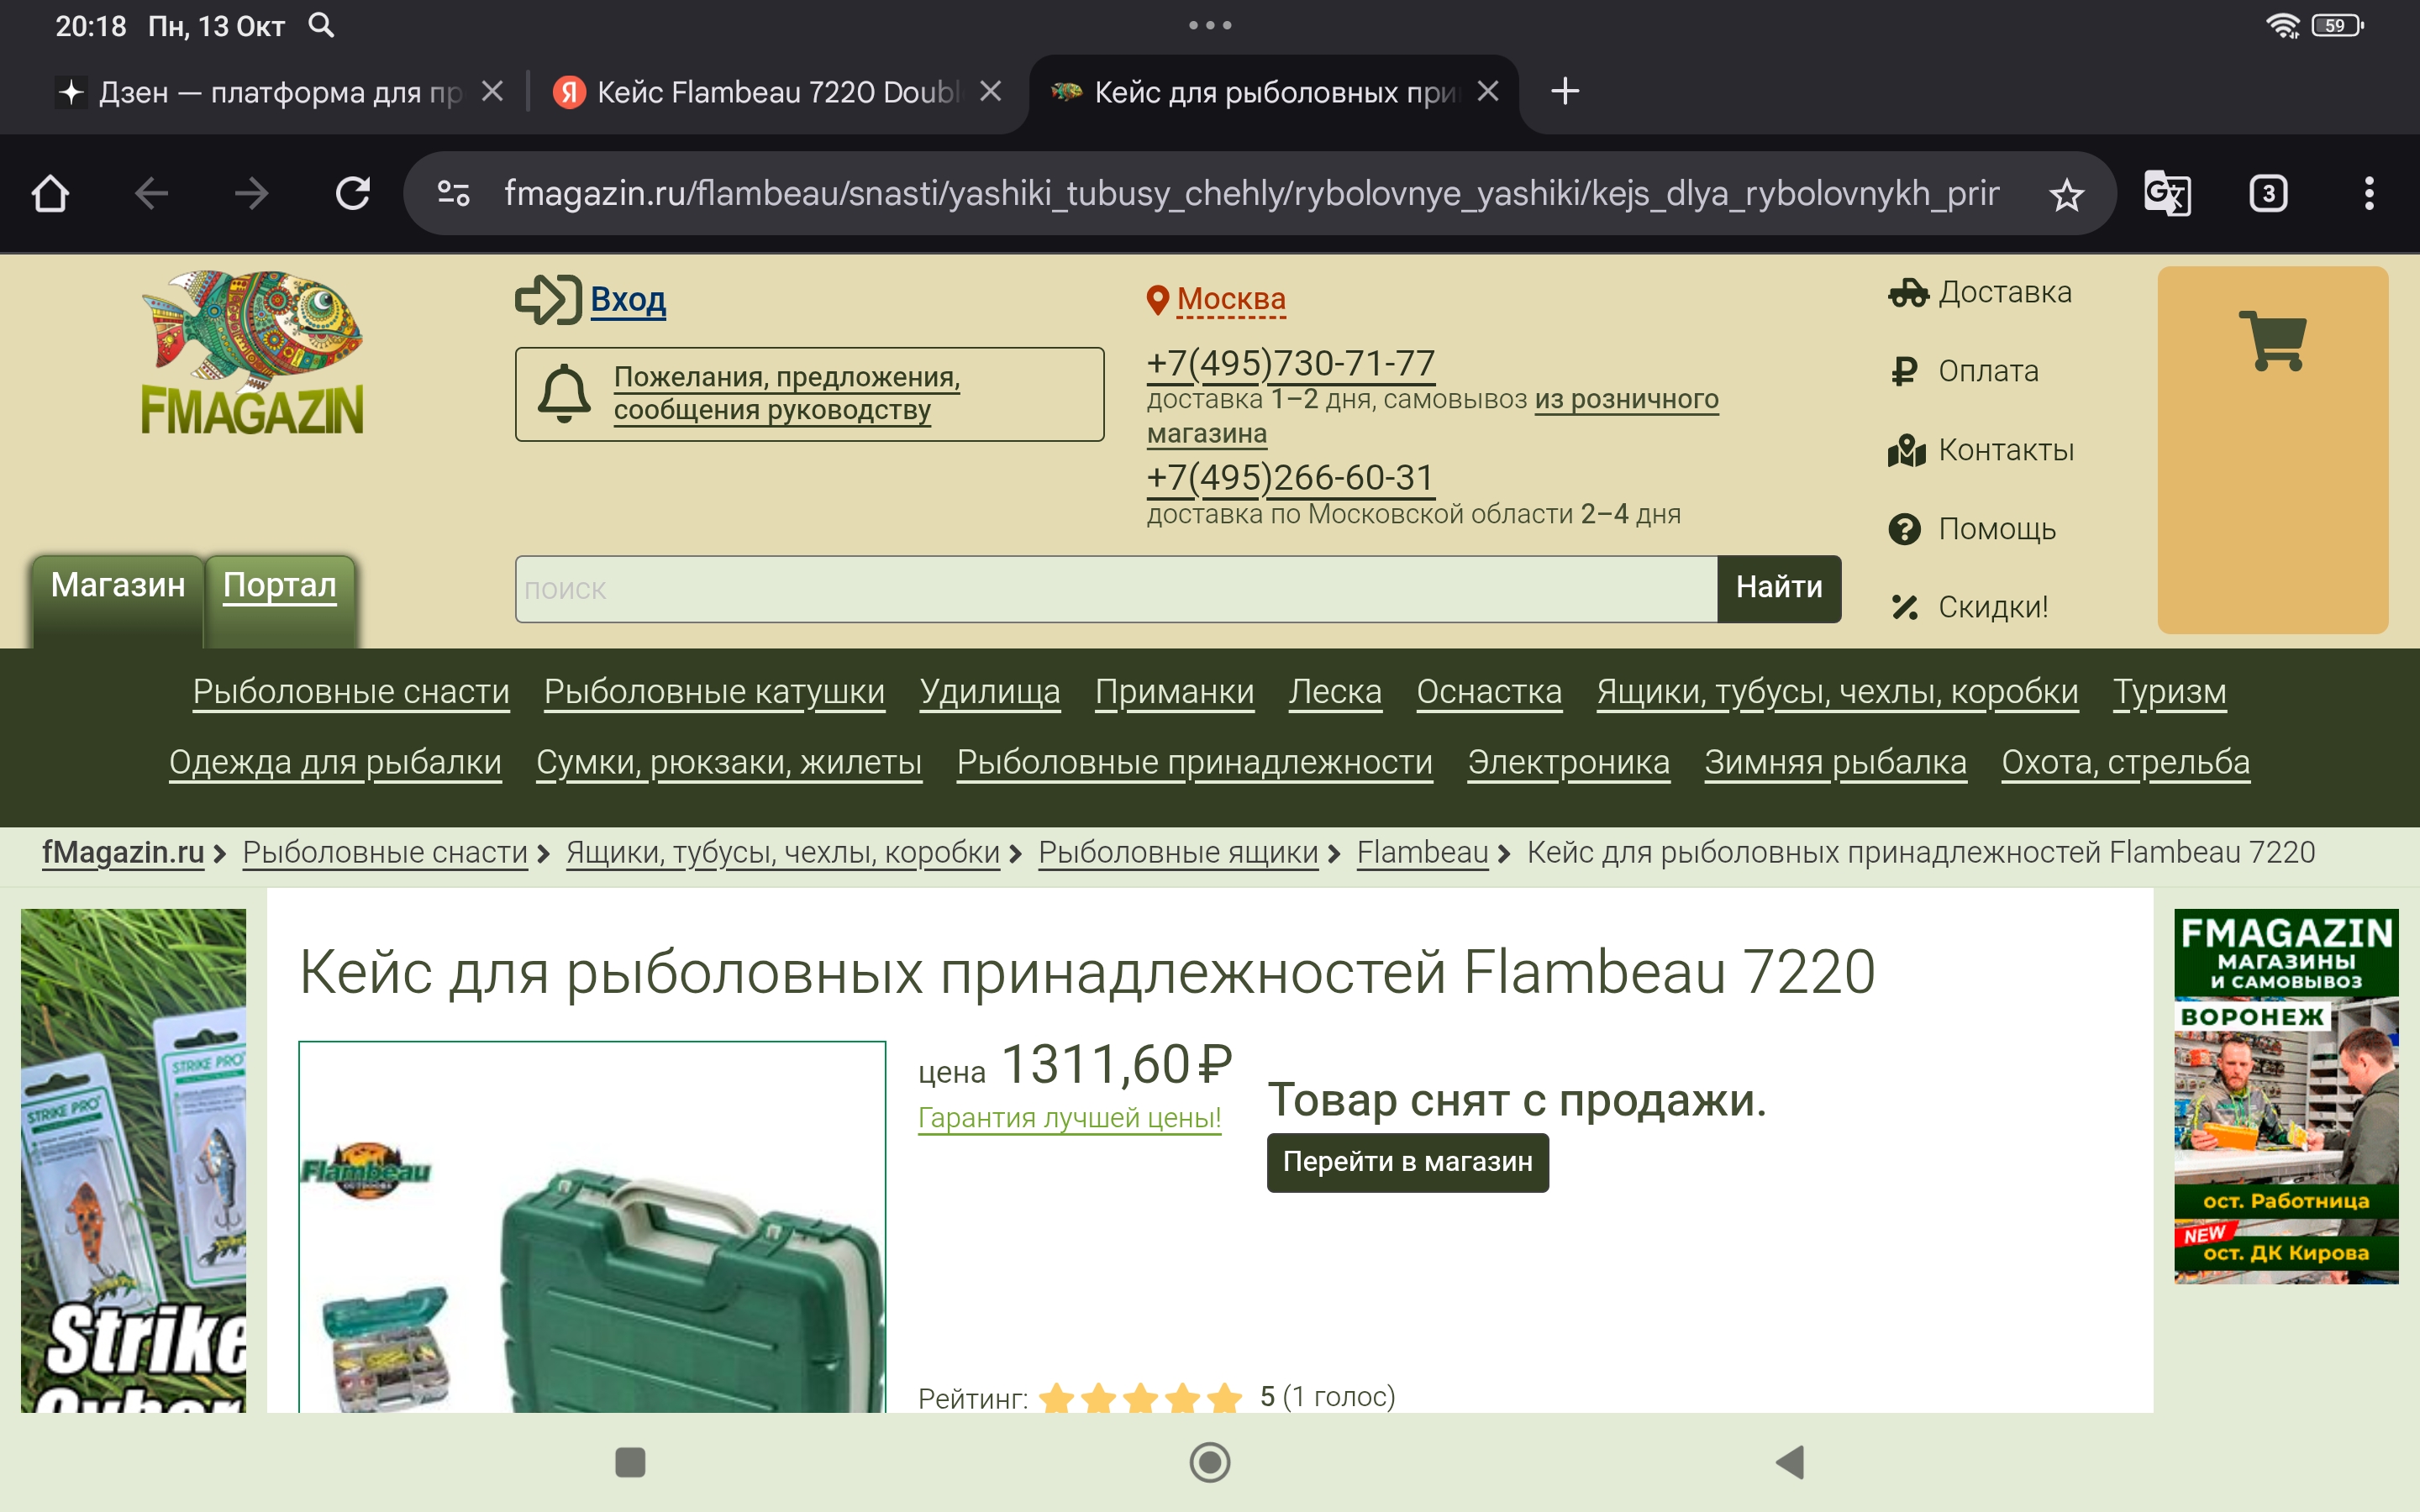
Task: Open the Зимняя рыбалка category
Action: (1835, 762)
